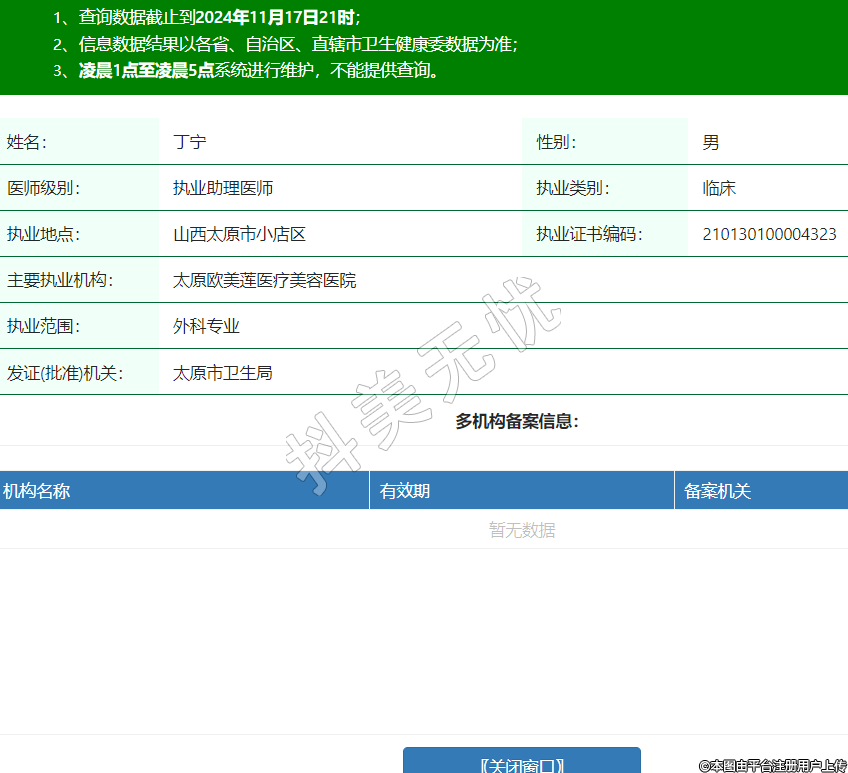The height and width of the screenshot is (773, 848).
Task: Click the 太原欧美莲医疗美容医院 institution value
Action: coord(264,280)
